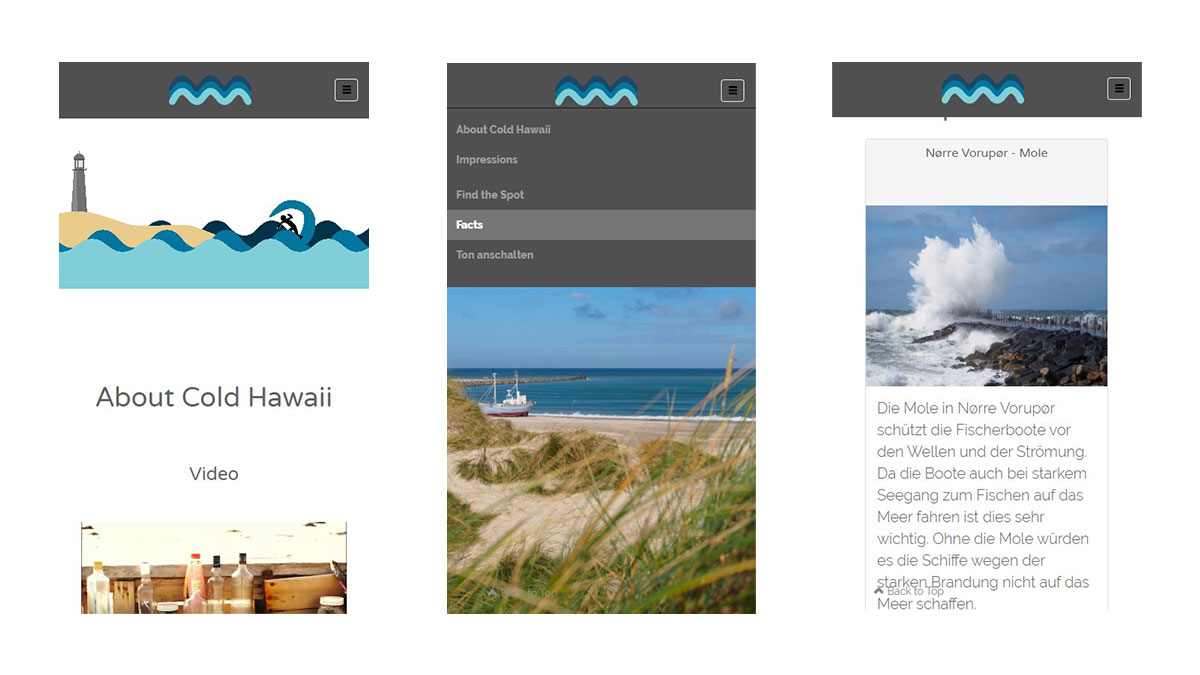Viewport: 1200px width, 675px height.
Task: Open hamburger menu in left phone header
Action: coord(346,90)
